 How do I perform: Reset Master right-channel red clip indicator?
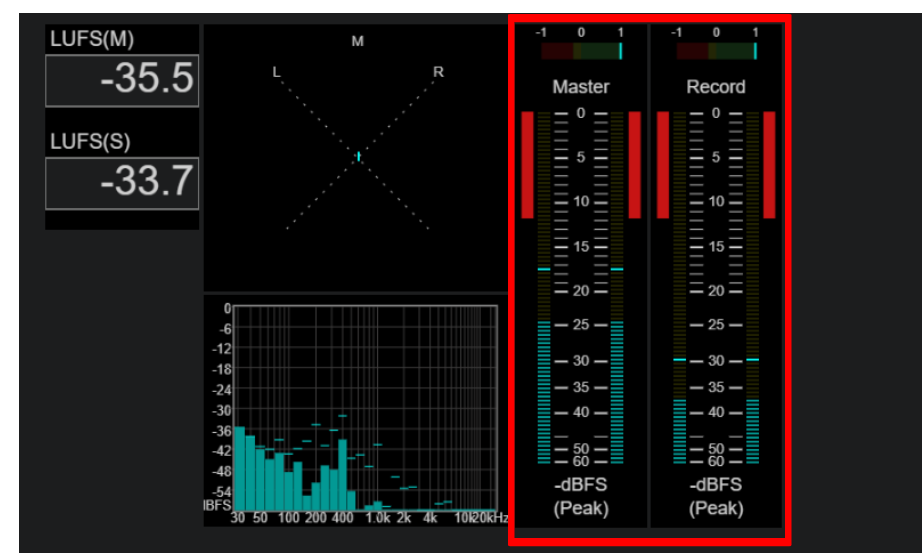[635, 165]
